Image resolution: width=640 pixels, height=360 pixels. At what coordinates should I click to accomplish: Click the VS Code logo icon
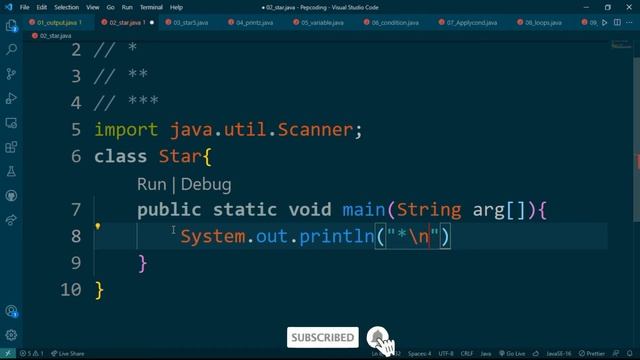click(x=9, y=7)
